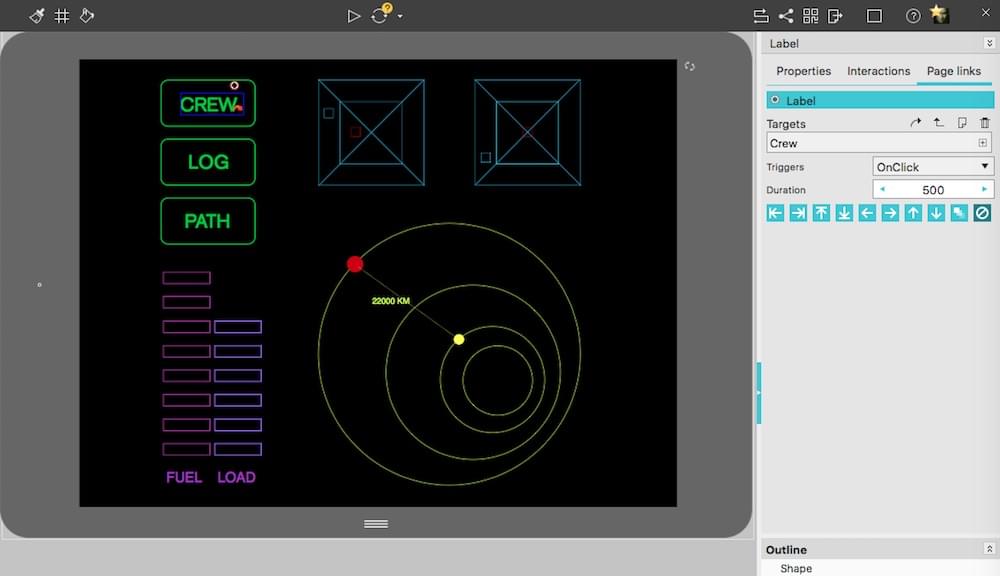Screen dimensions: 1000x576
Task: Select the paint bucket fill tool
Action: [x=87, y=15]
